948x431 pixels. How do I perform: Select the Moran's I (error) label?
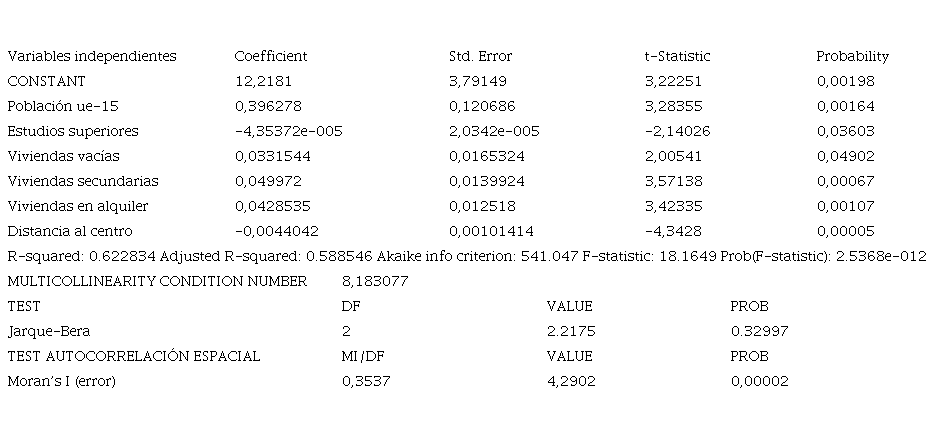coord(61,381)
